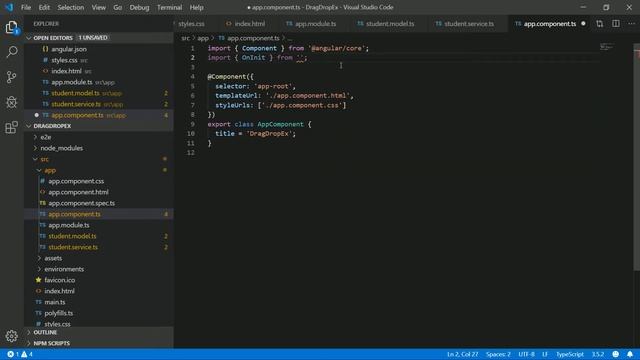Open the editor More Actions ellipsis

point(631,24)
